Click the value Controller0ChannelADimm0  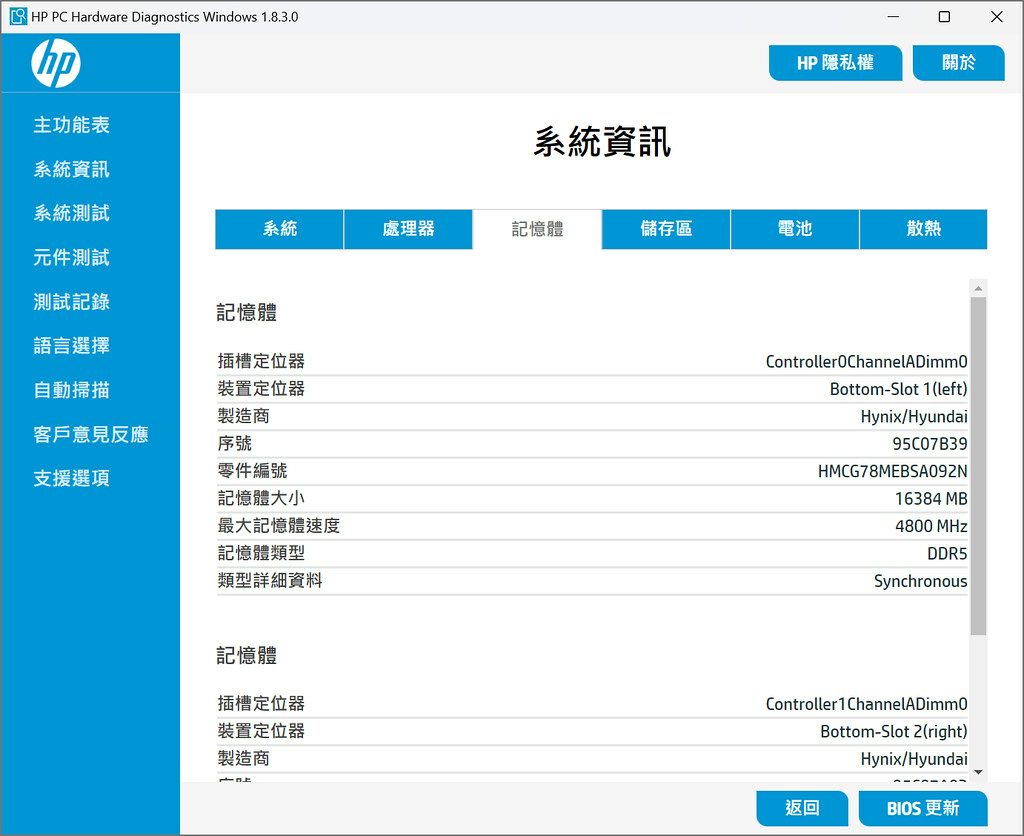(x=867, y=361)
